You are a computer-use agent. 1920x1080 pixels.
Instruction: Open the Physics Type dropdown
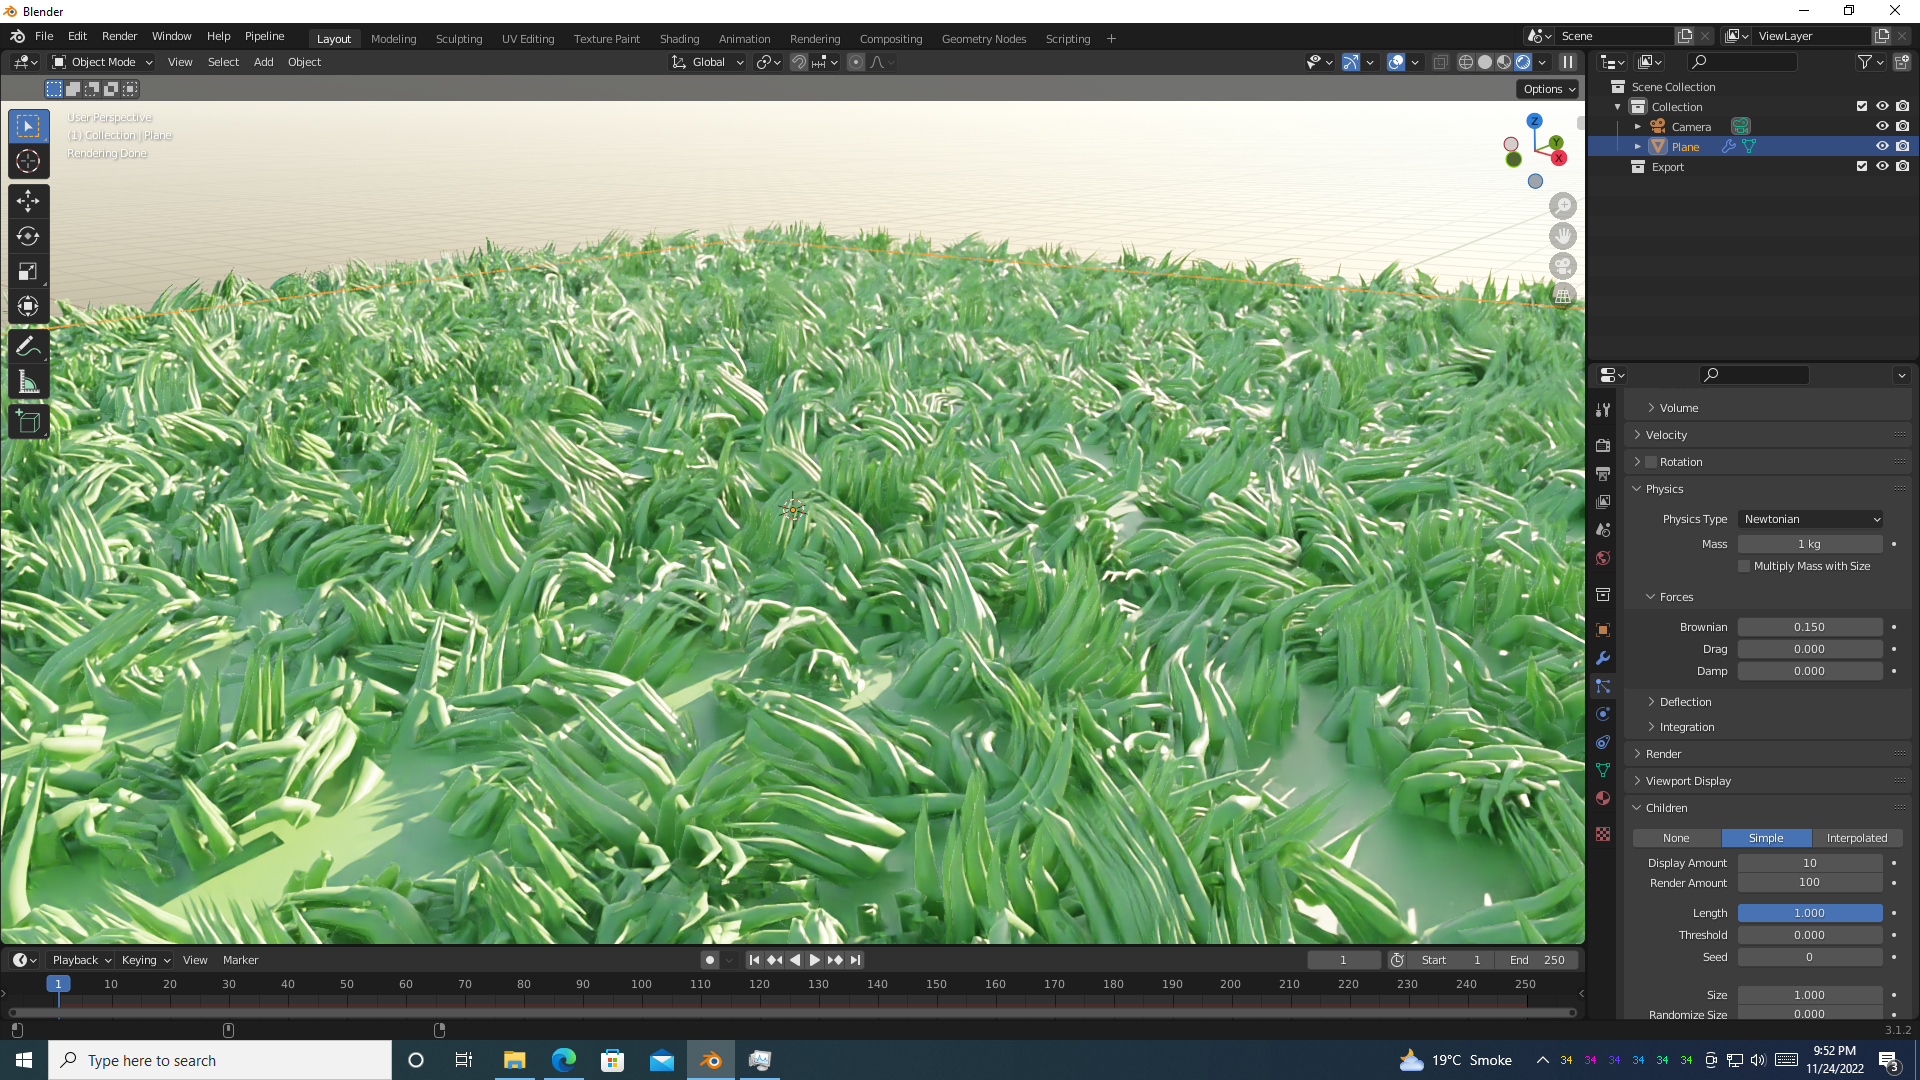click(x=1811, y=519)
